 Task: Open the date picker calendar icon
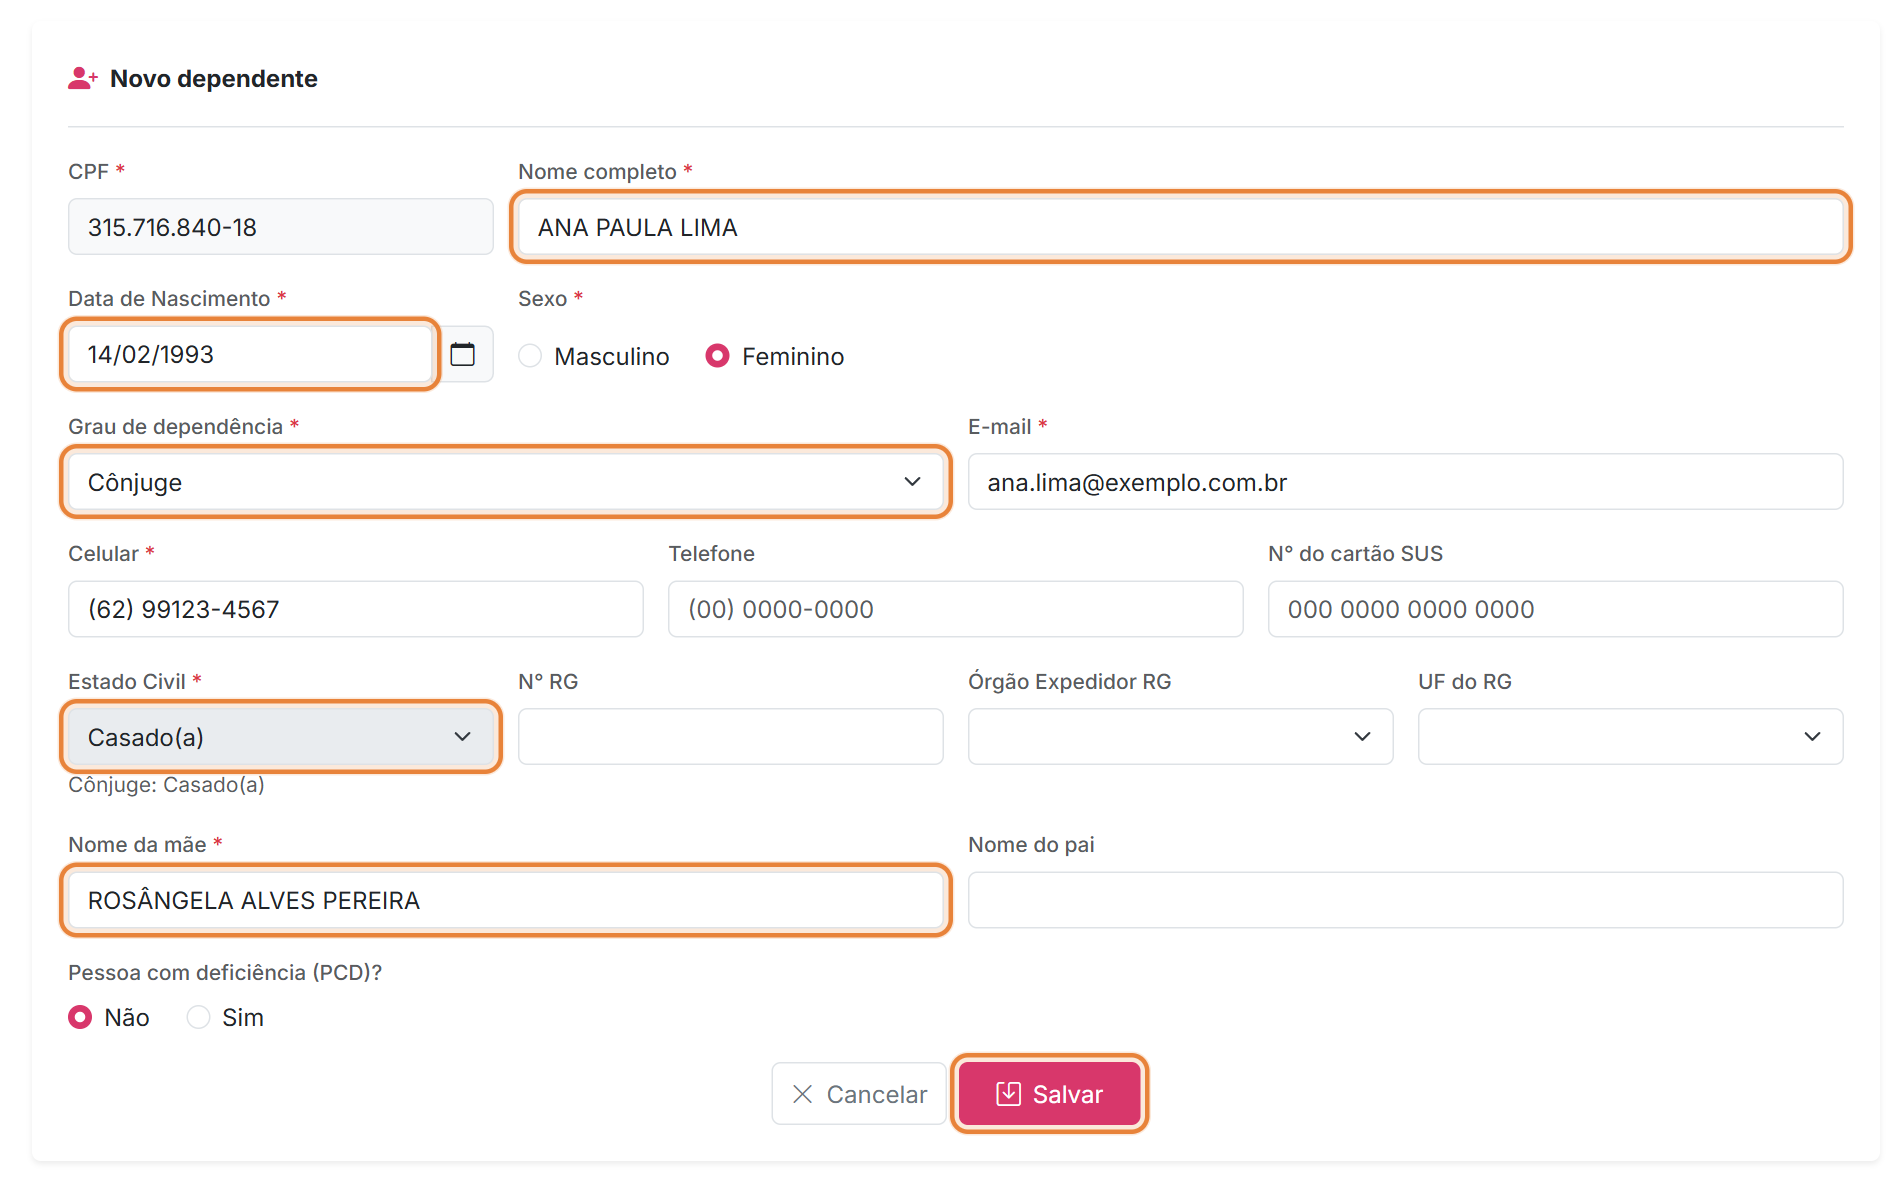click(463, 354)
